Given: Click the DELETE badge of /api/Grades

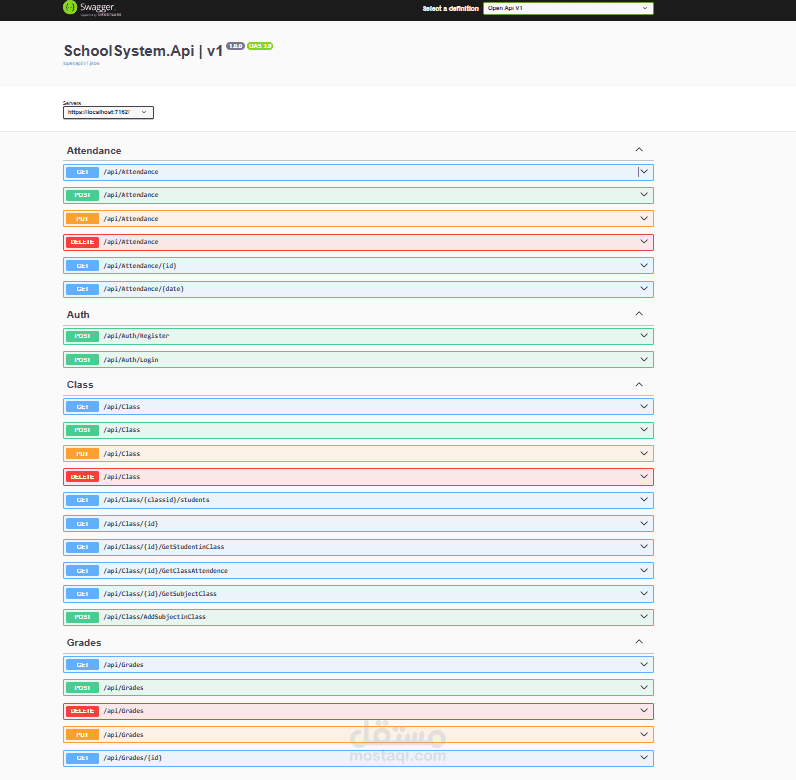Looking at the screenshot, I should [82, 711].
